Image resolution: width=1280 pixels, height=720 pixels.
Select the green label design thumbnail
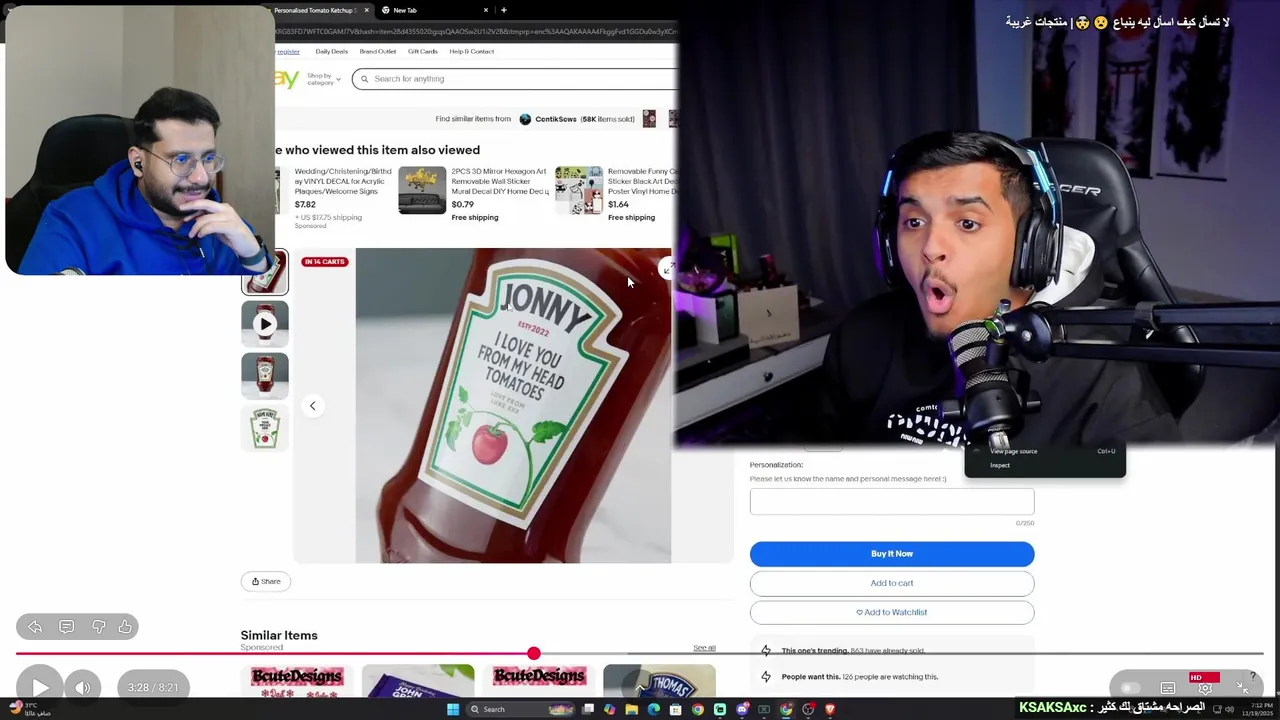point(265,428)
